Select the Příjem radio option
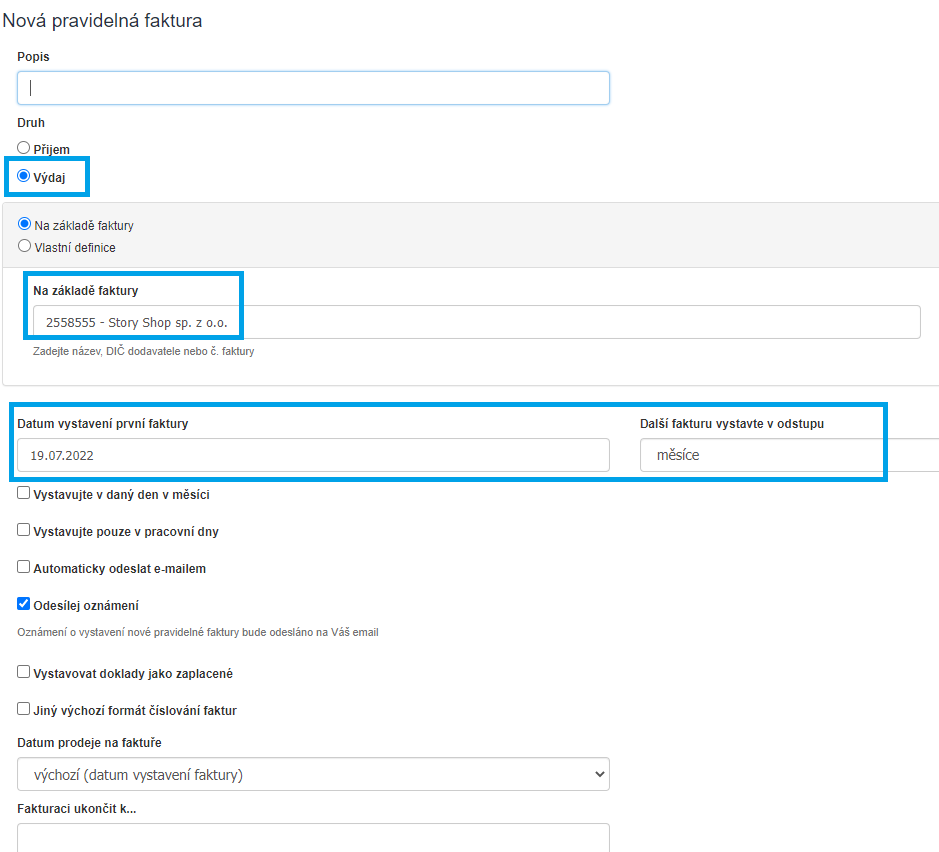 click(24, 148)
